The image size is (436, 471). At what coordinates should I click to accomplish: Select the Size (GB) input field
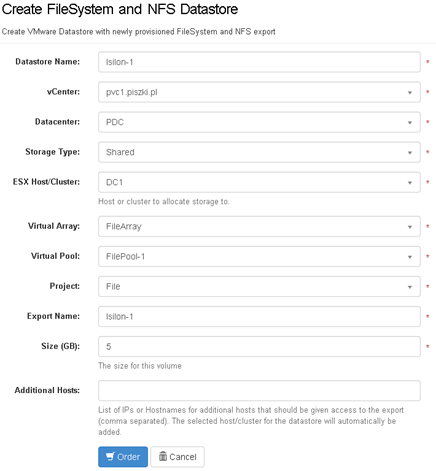[259, 347]
